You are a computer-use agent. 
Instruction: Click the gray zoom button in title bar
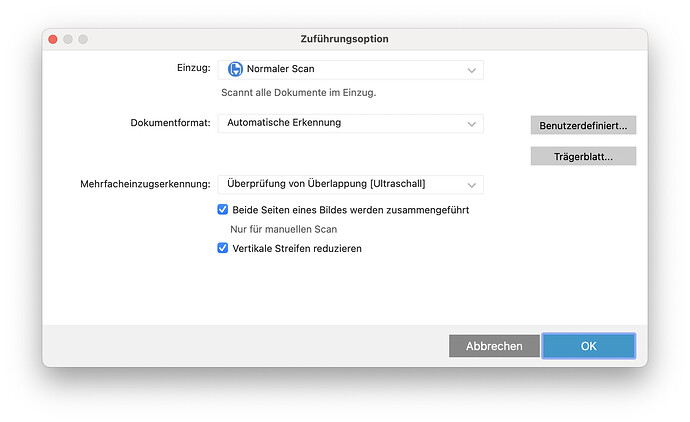click(83, 39)
